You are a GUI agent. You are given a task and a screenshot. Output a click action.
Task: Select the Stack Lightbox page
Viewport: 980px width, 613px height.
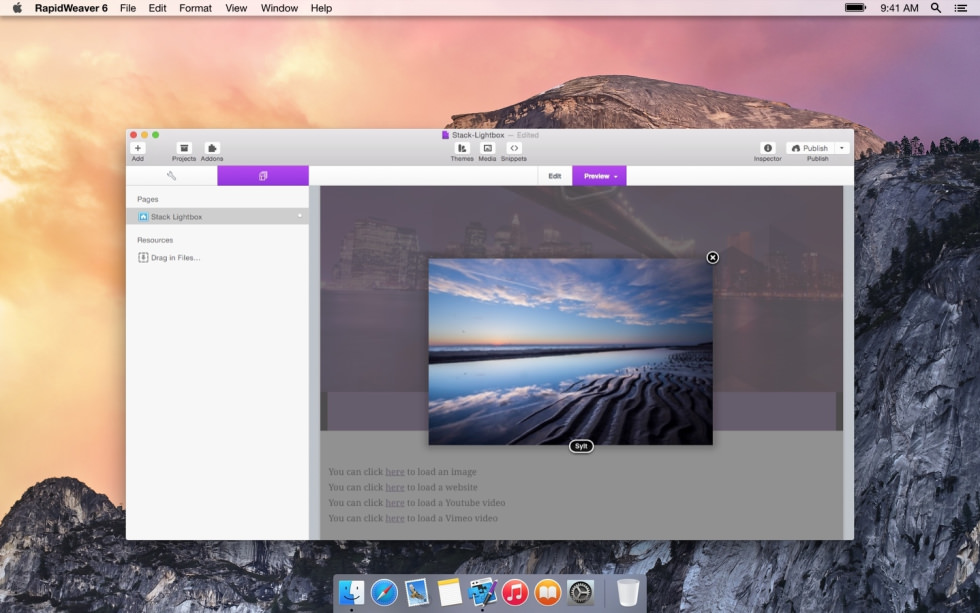(218, 216)
